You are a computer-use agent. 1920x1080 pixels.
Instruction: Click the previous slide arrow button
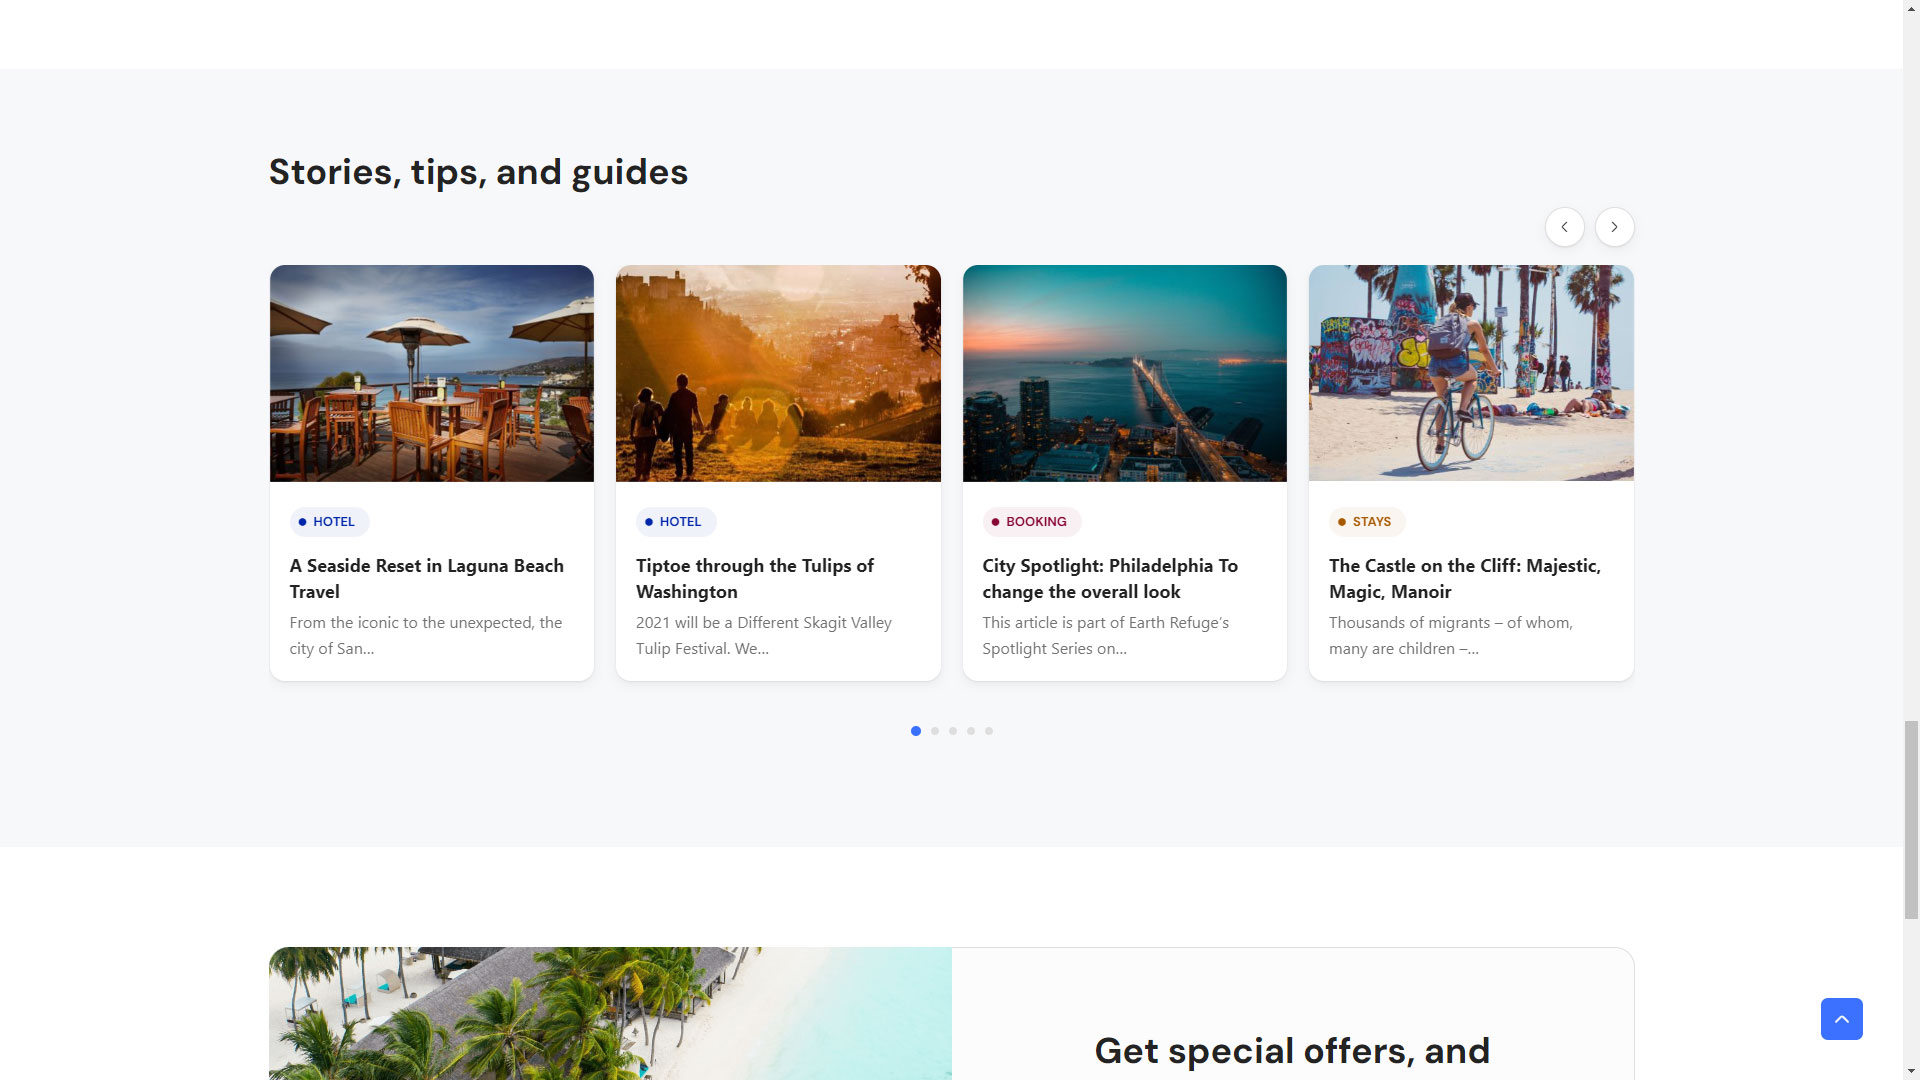point(1564,227)
